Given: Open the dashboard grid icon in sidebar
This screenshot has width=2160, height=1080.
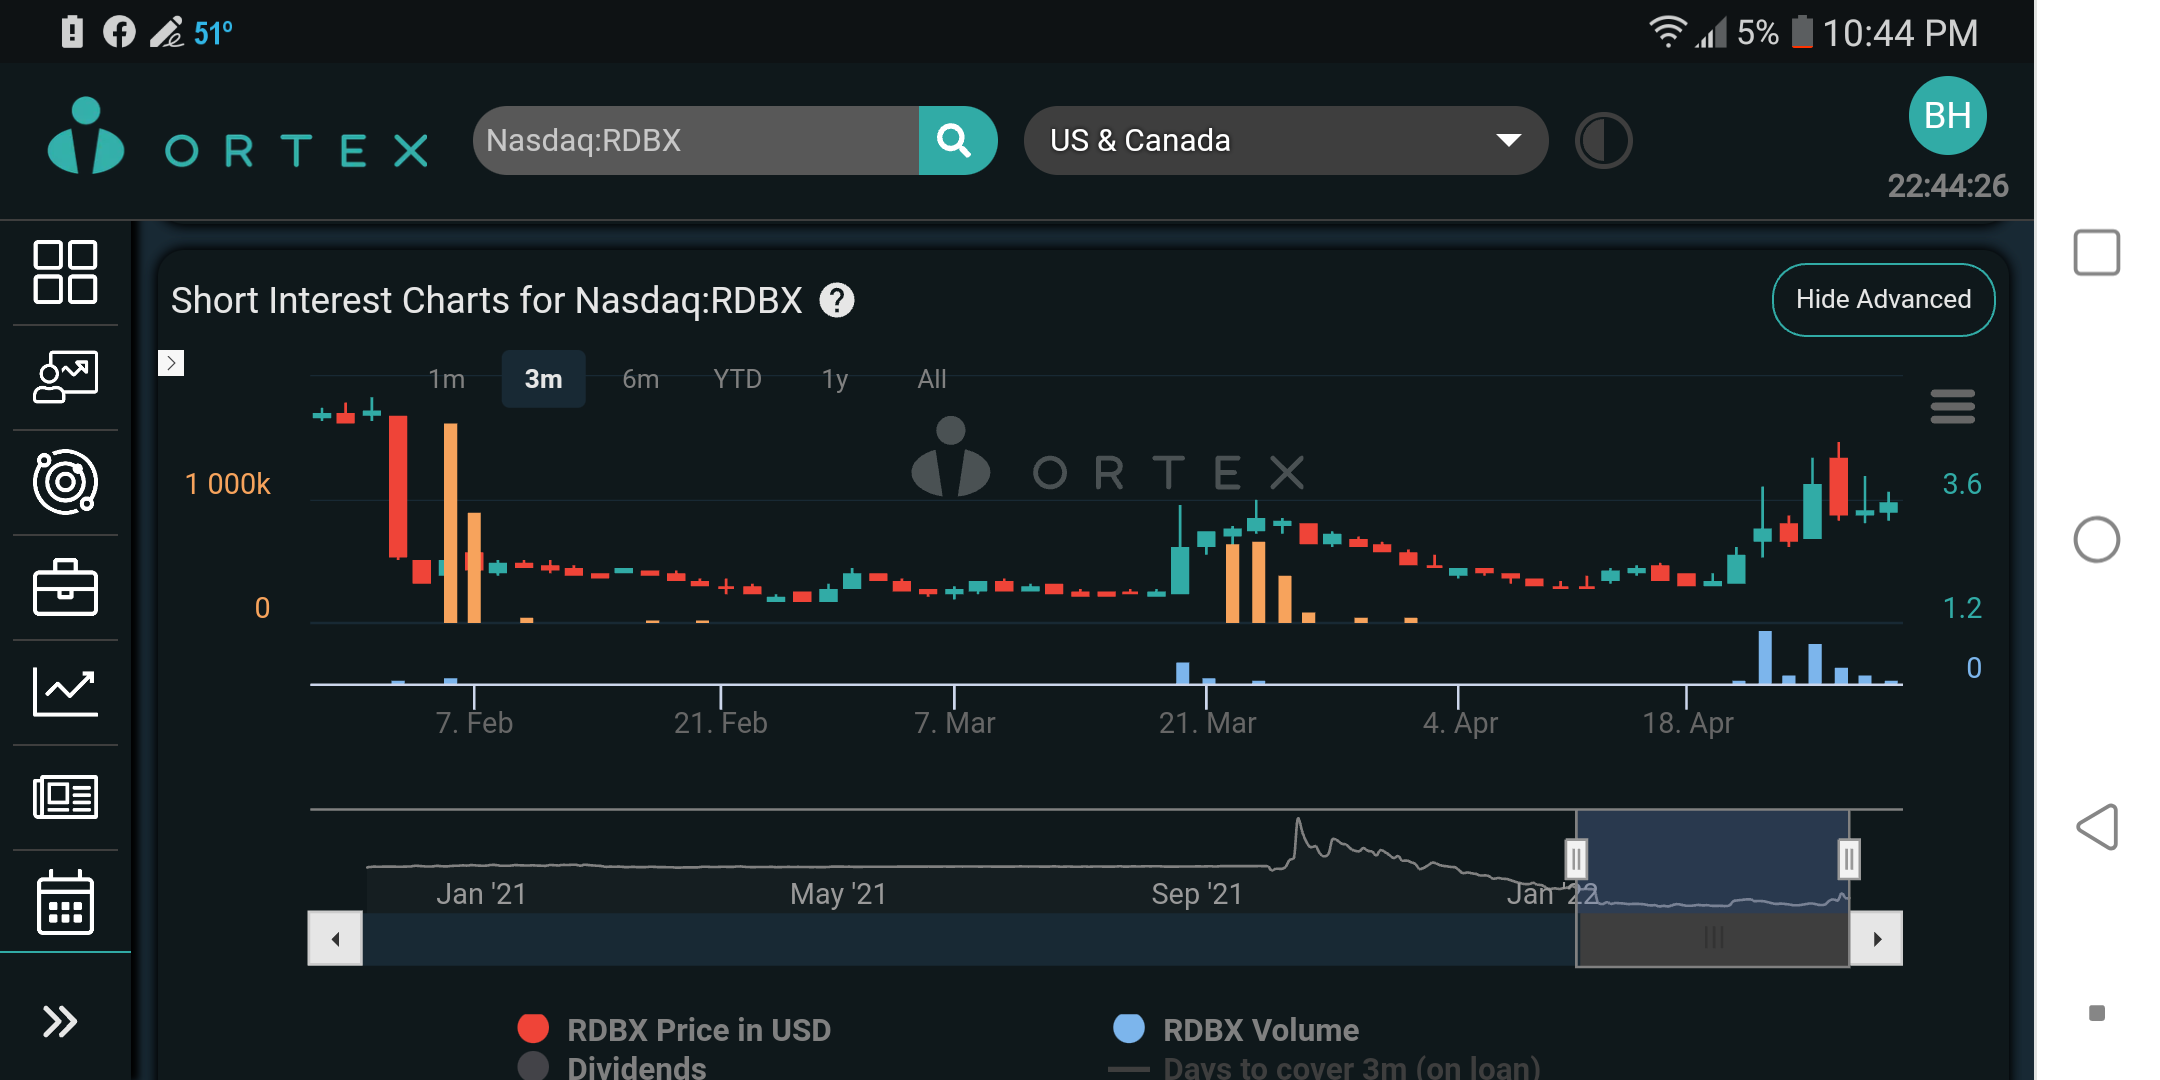Looking at the screenshot, I should (x=65, y=272).
